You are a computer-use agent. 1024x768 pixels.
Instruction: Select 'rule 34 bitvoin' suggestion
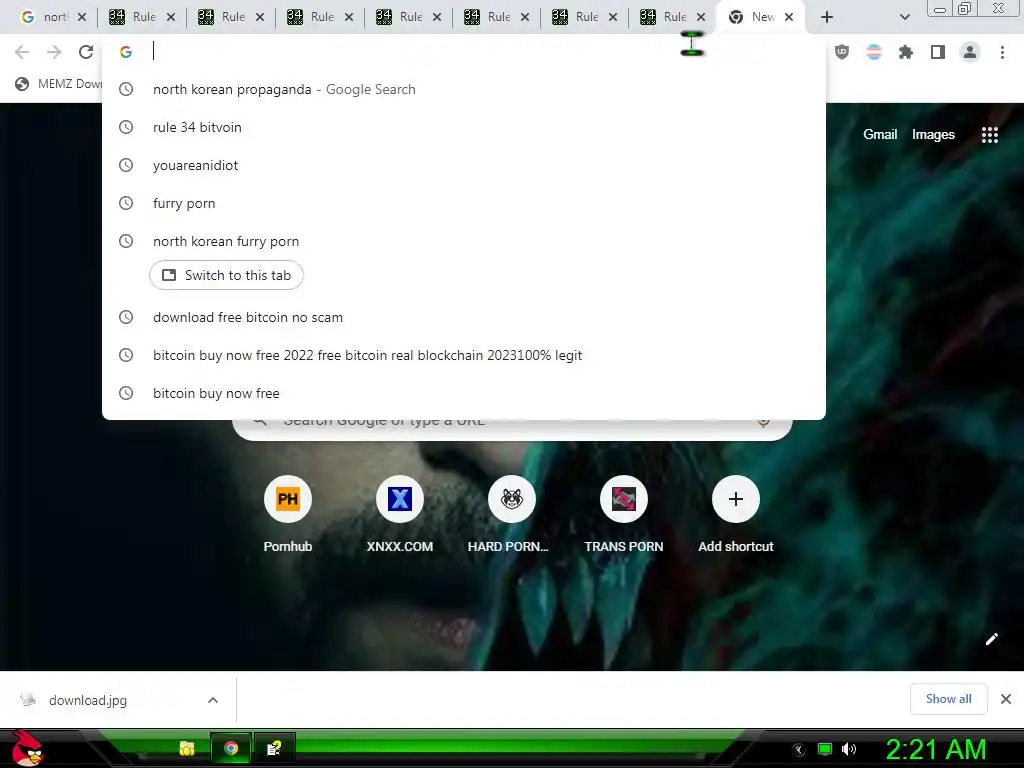tap(464, 127)
